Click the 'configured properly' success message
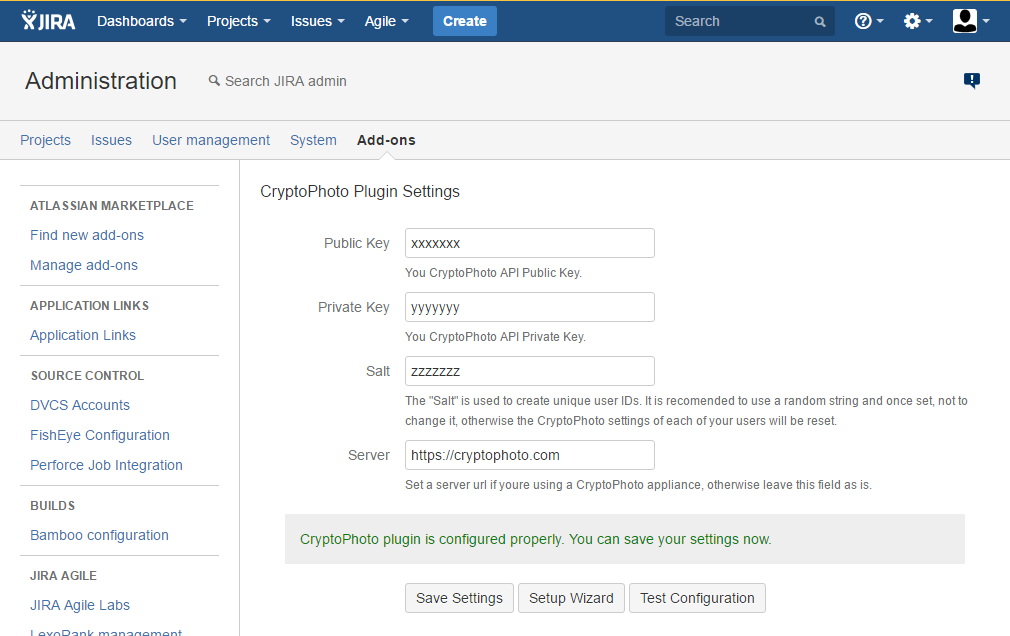This screenshot has width=1010, height=636. point(535,539)
